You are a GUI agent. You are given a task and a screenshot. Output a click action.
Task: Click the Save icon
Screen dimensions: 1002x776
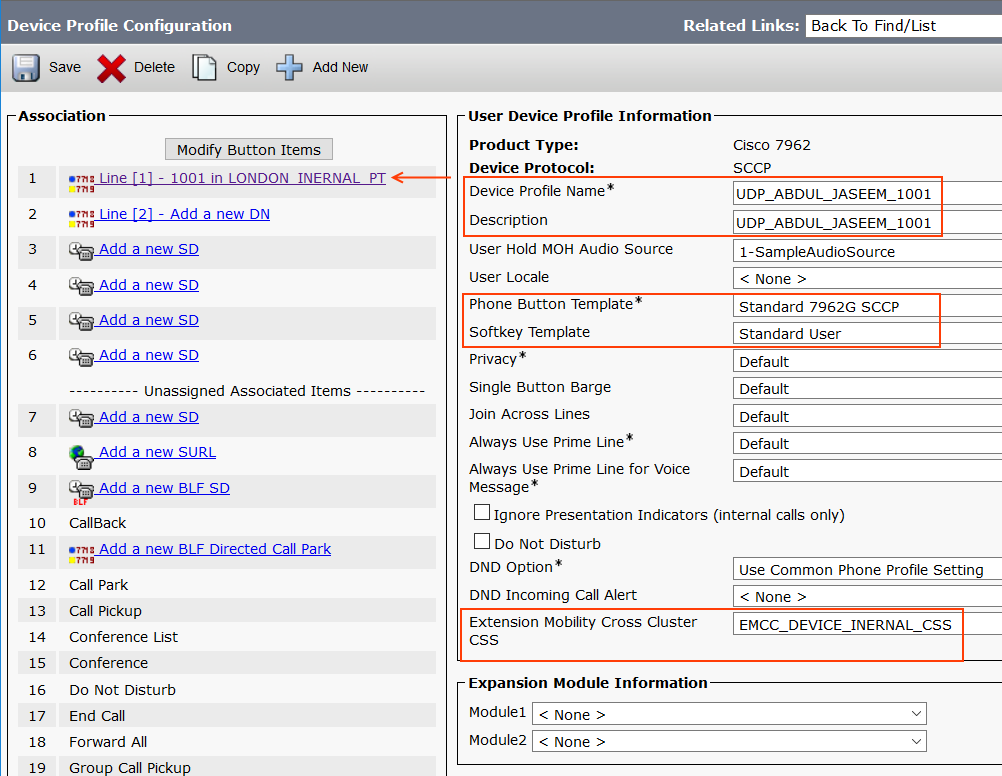pyautogui.click(x=25, y=67)
